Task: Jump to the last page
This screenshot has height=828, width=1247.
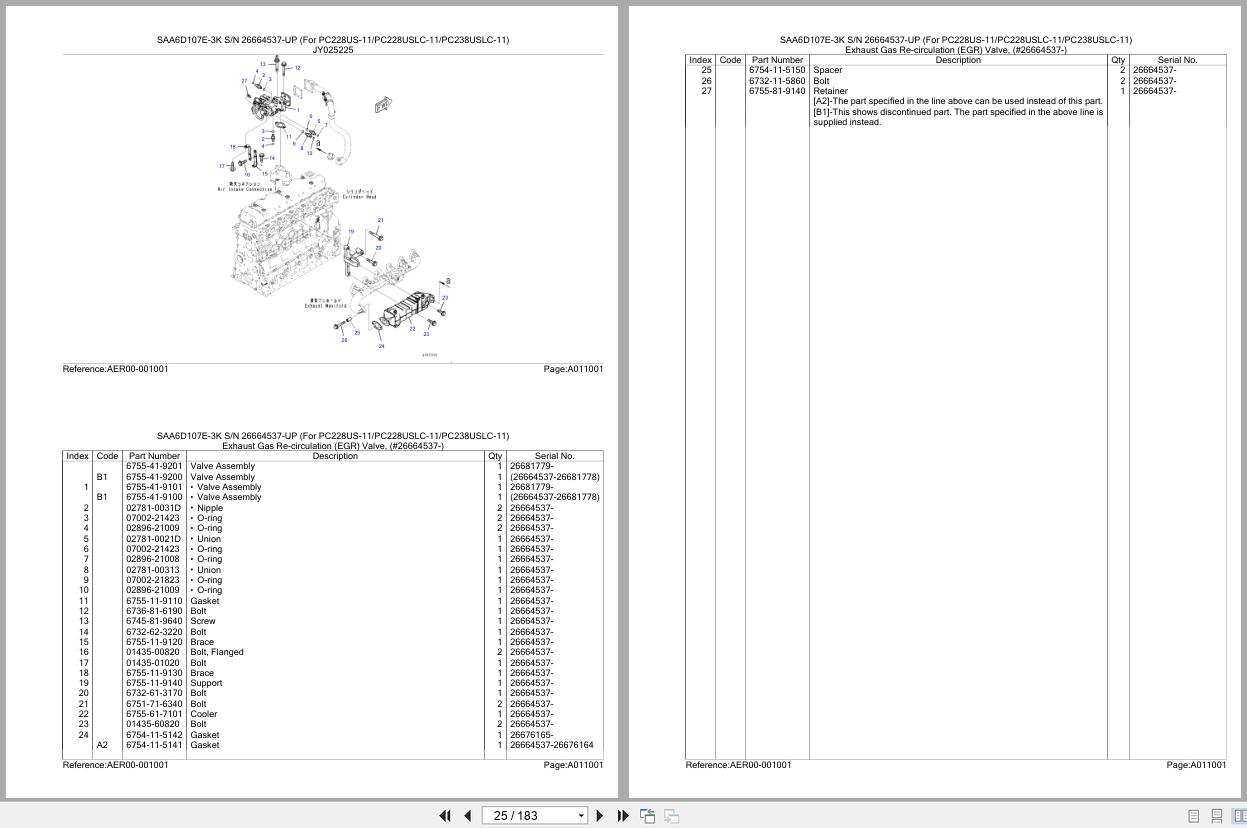Action: (x=623, y=816)
